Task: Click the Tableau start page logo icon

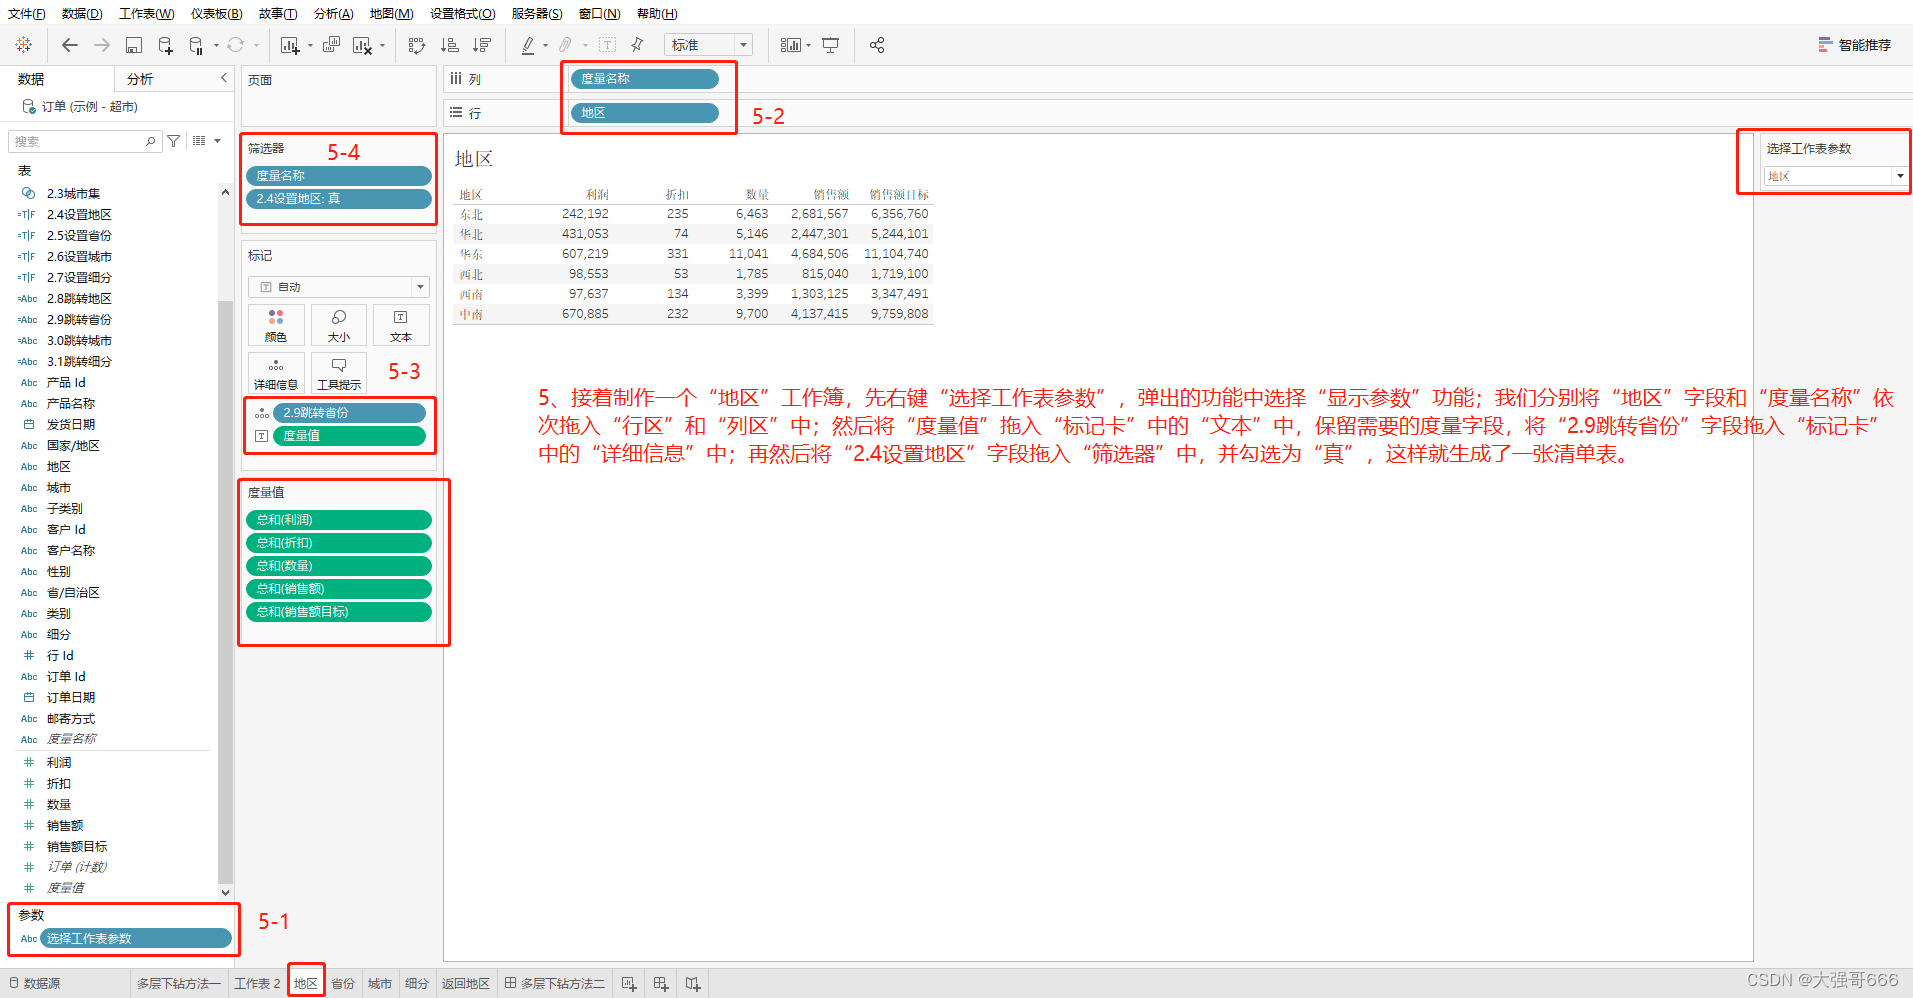Action: point(24,45)
